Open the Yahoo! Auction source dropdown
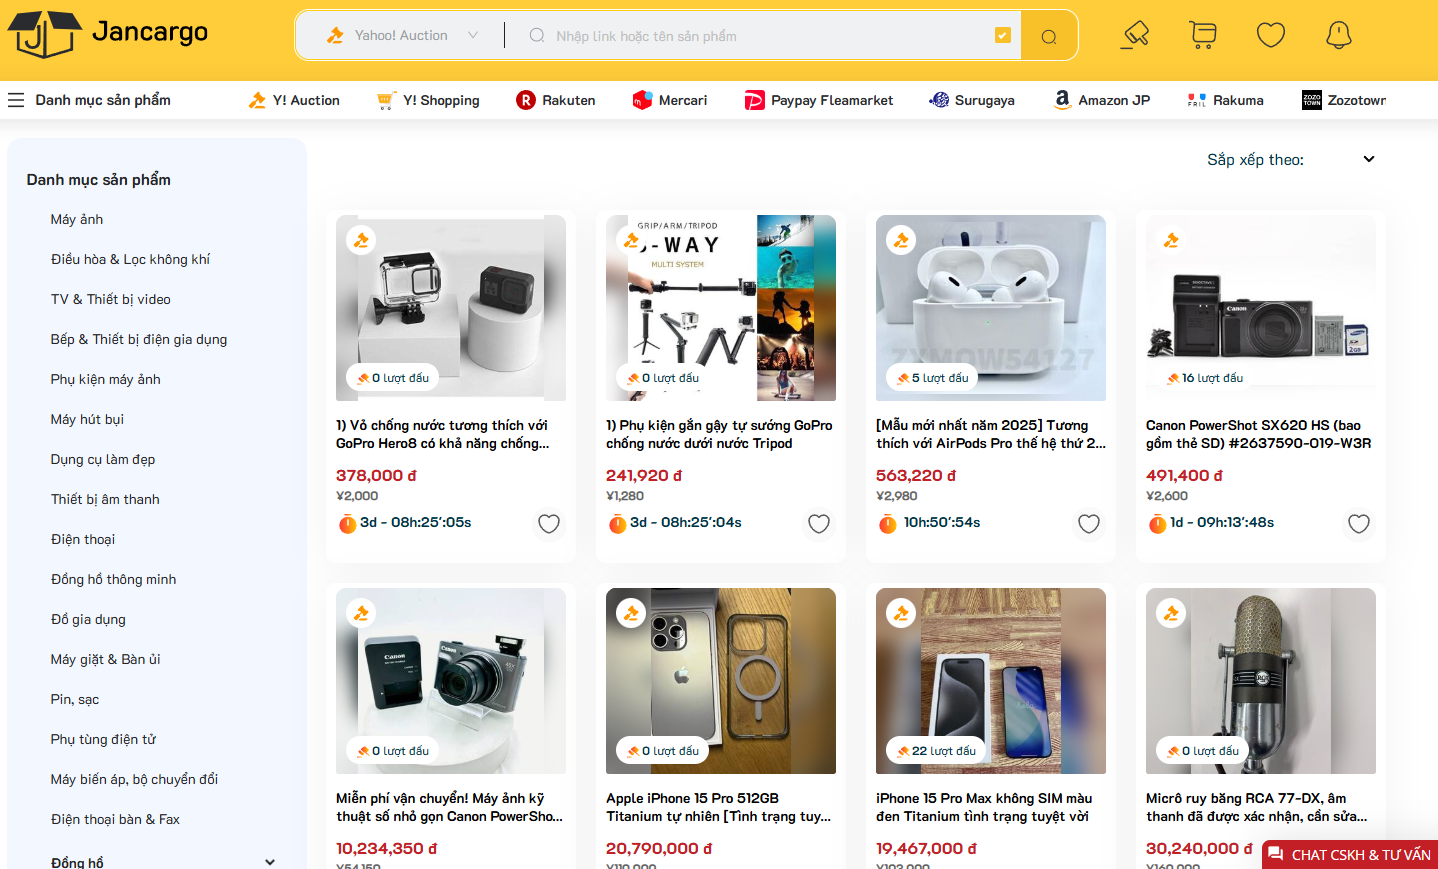The image size is (1438, 869). (402, 36)
